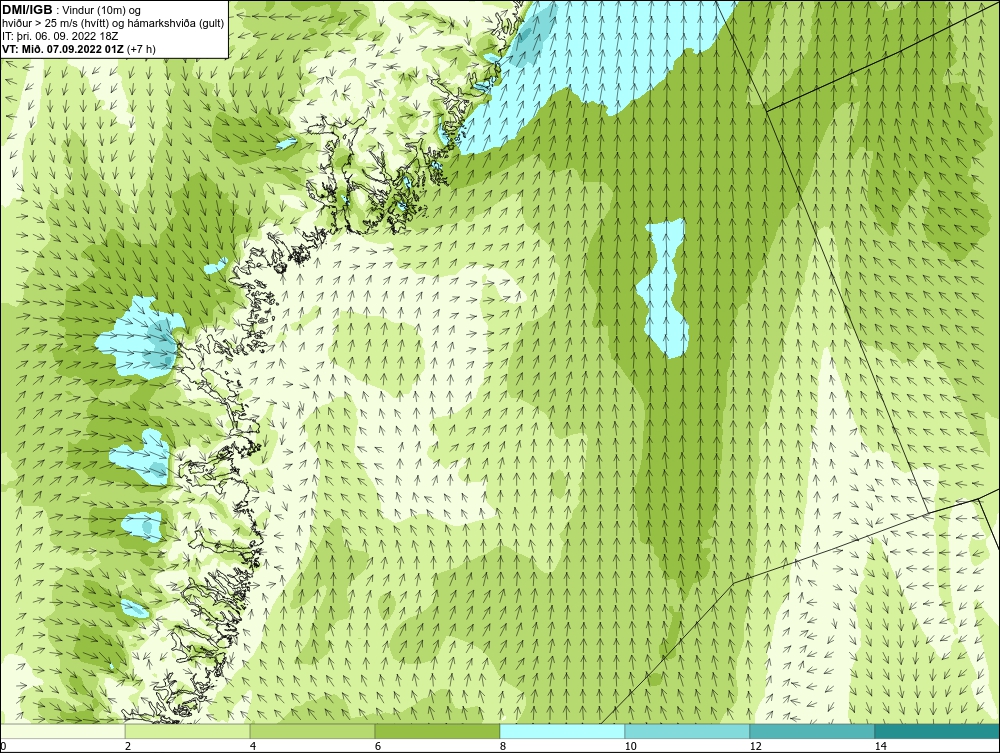Click the legend scale label '14'
This screenshot has height=753, width=1000.
point(881,746)
